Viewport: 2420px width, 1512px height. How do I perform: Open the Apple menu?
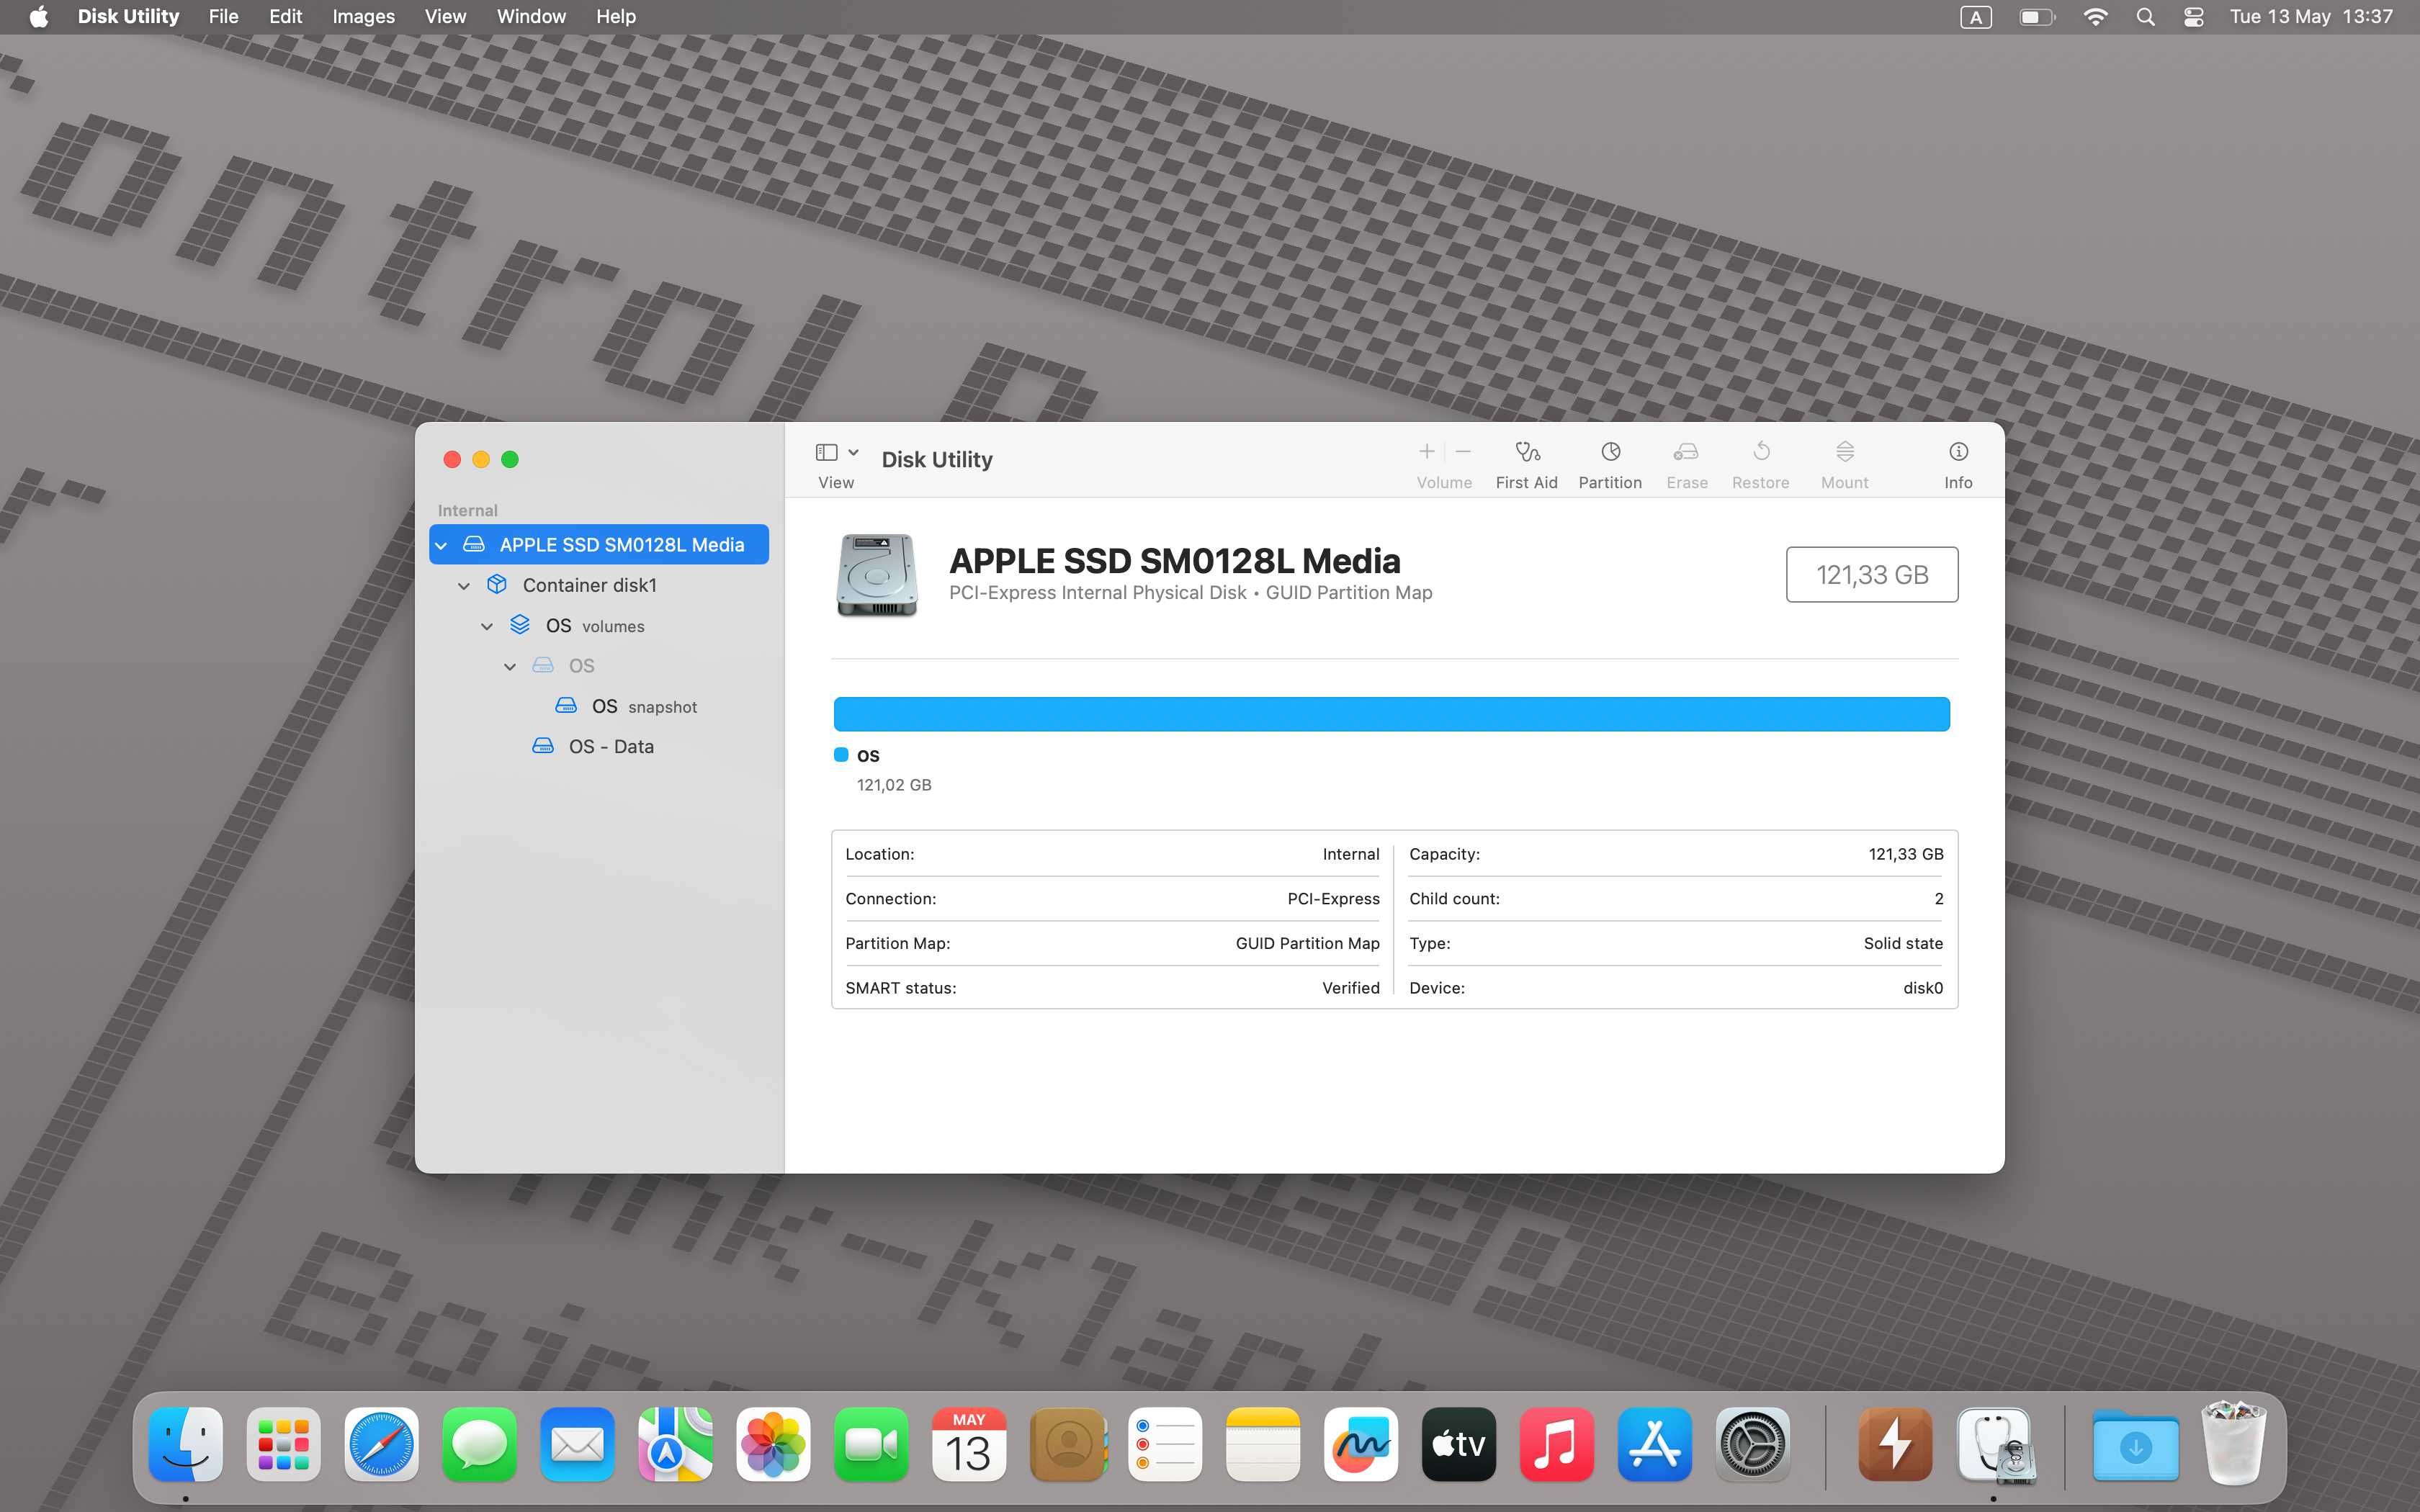[38, 17]
